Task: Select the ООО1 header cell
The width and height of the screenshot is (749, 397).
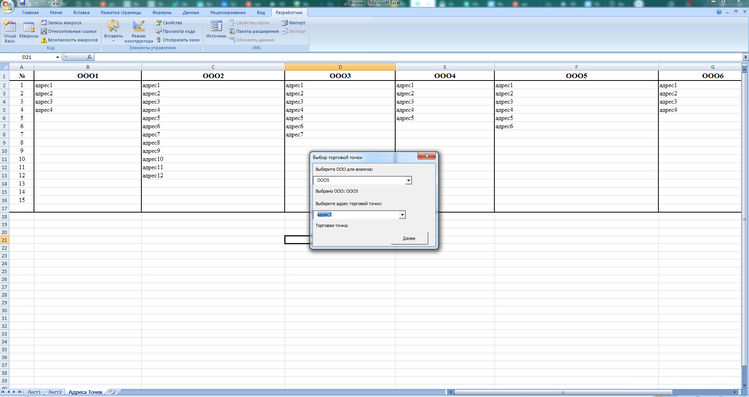Action: click(x=87, y=75)
